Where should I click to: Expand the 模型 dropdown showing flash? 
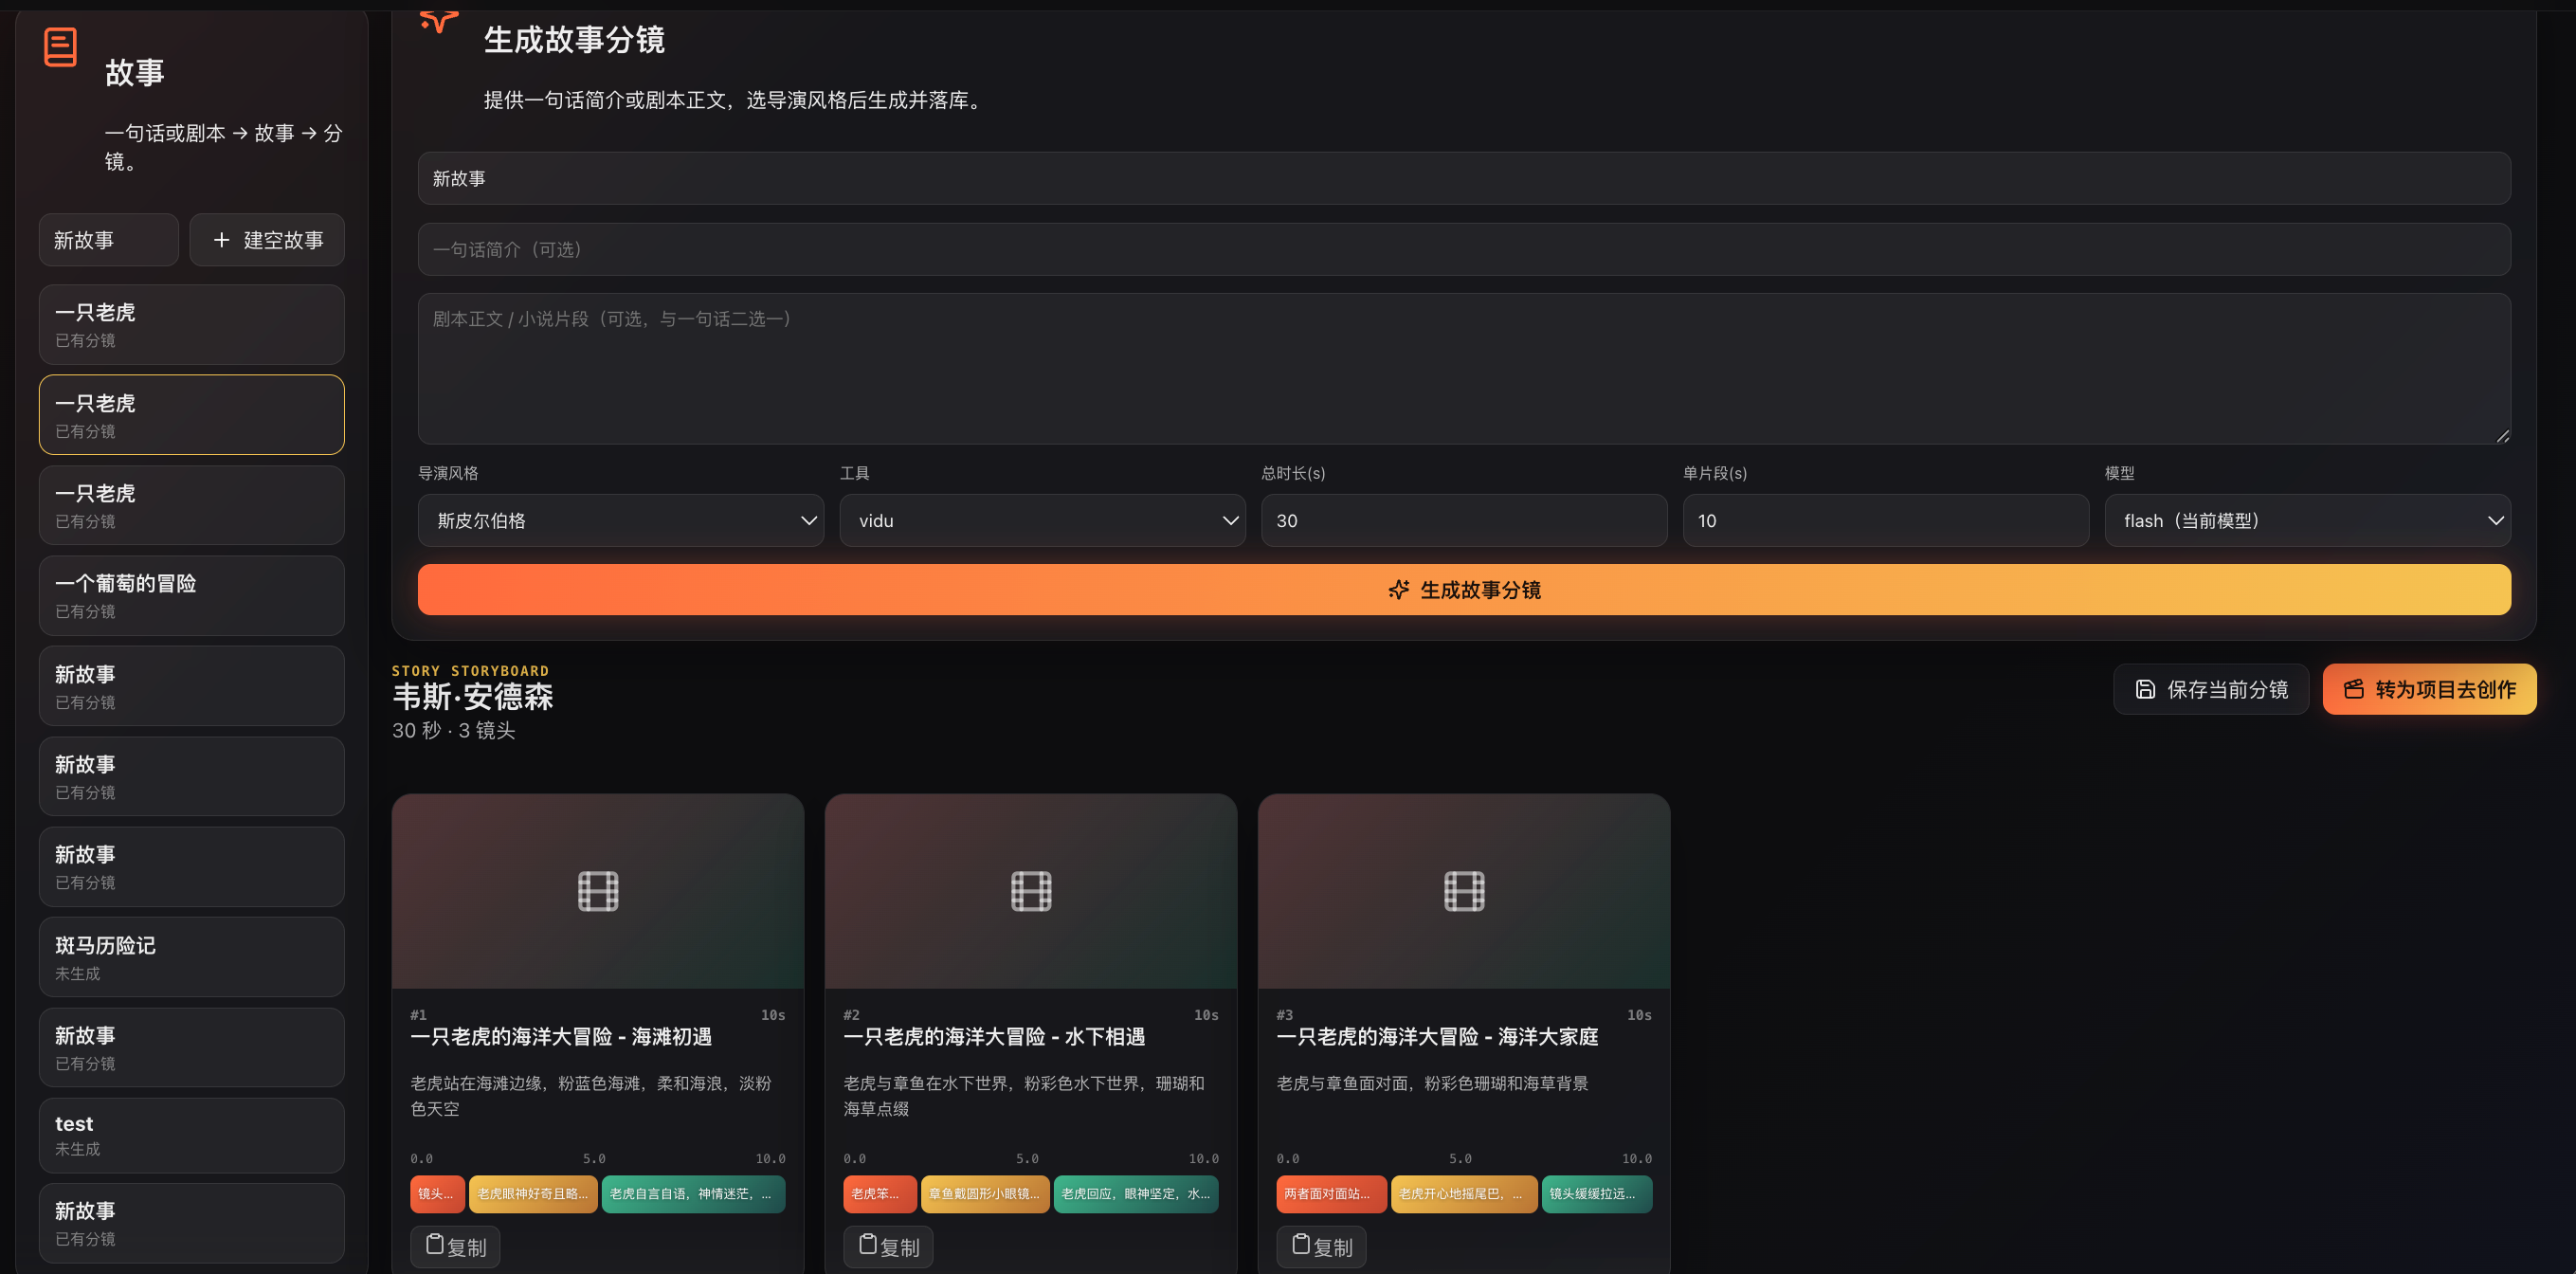2307,520
